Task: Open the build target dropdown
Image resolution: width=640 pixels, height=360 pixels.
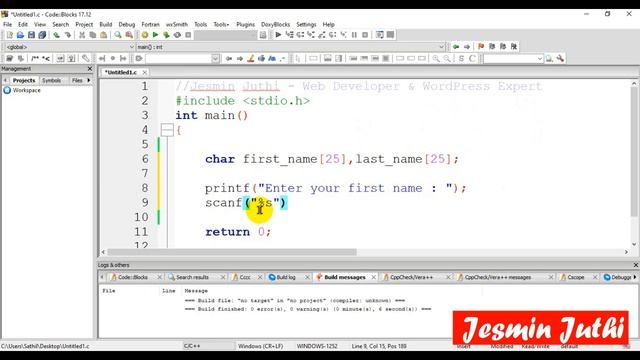Action: [226, 35]
